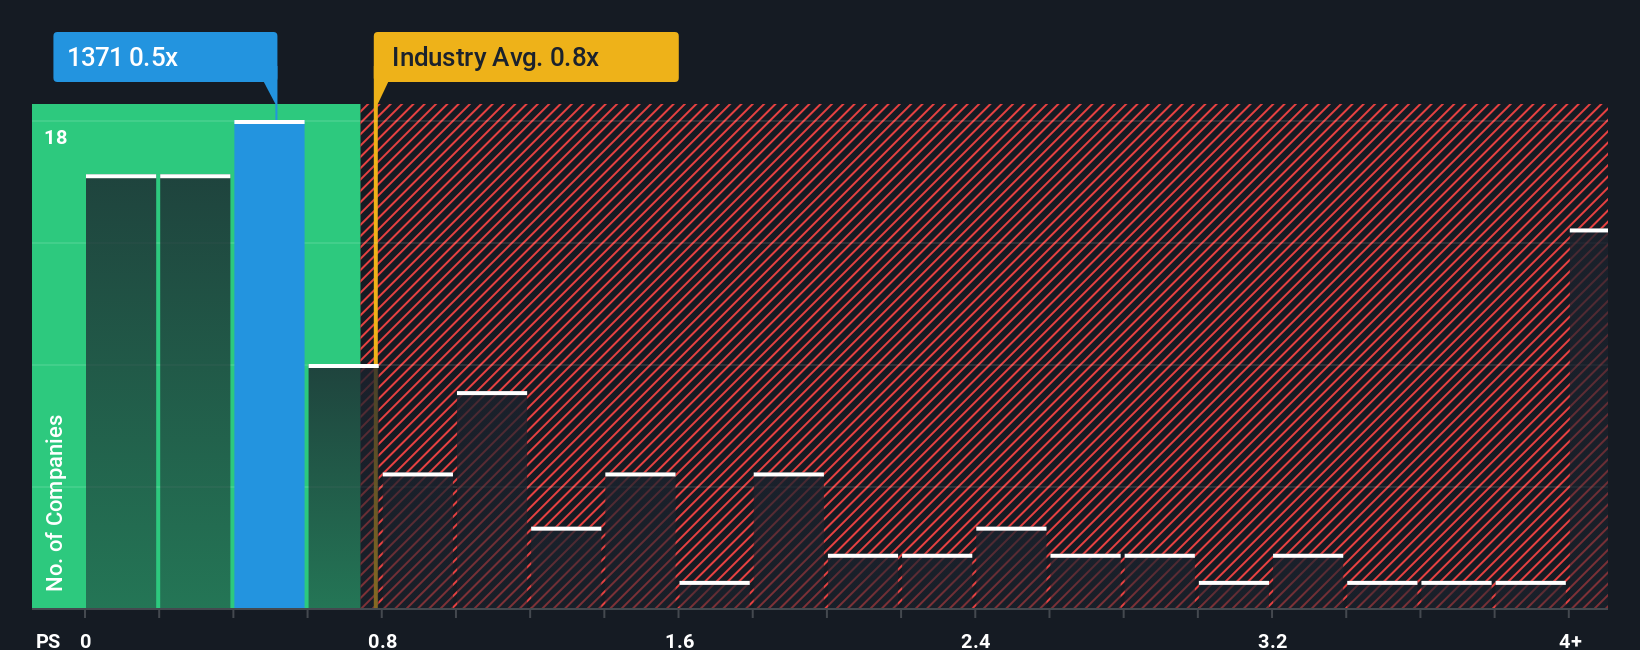Viewport: 1640px width, 650px height.
Task: Click the 1.6 x-axis tick label
Action: click(679, 640)
